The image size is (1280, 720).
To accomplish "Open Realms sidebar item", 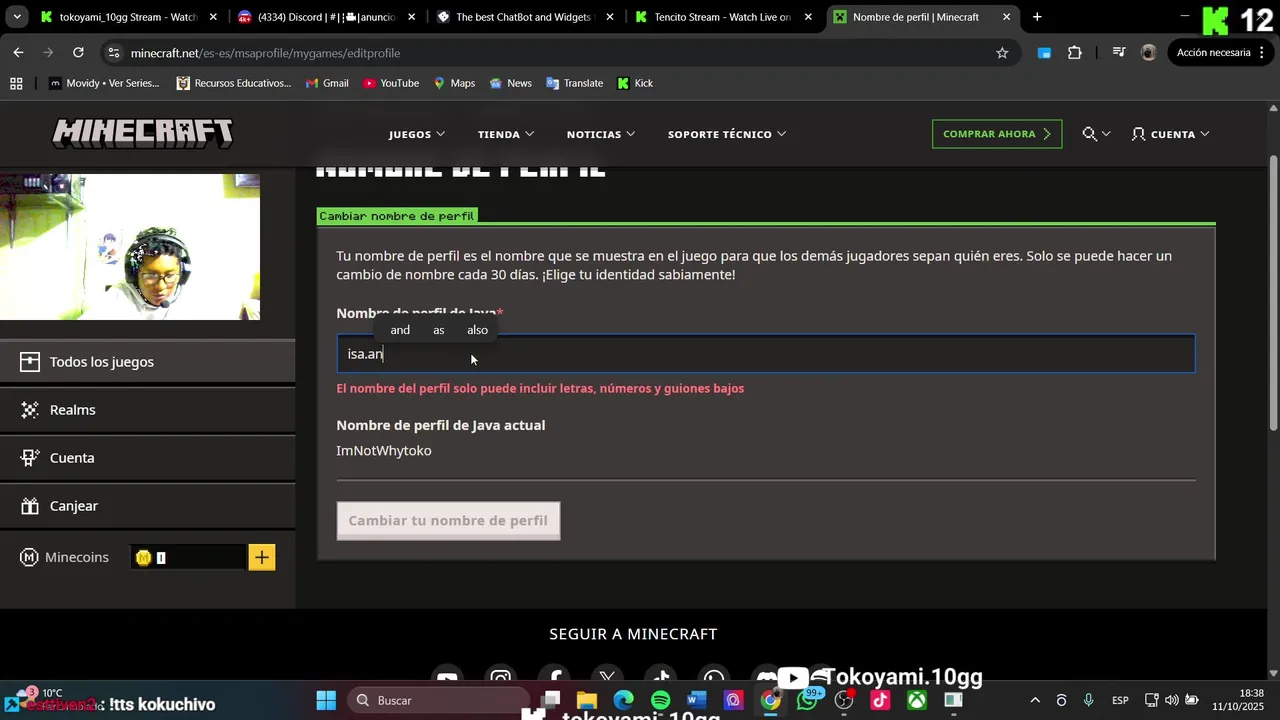I will click(147, 410).
